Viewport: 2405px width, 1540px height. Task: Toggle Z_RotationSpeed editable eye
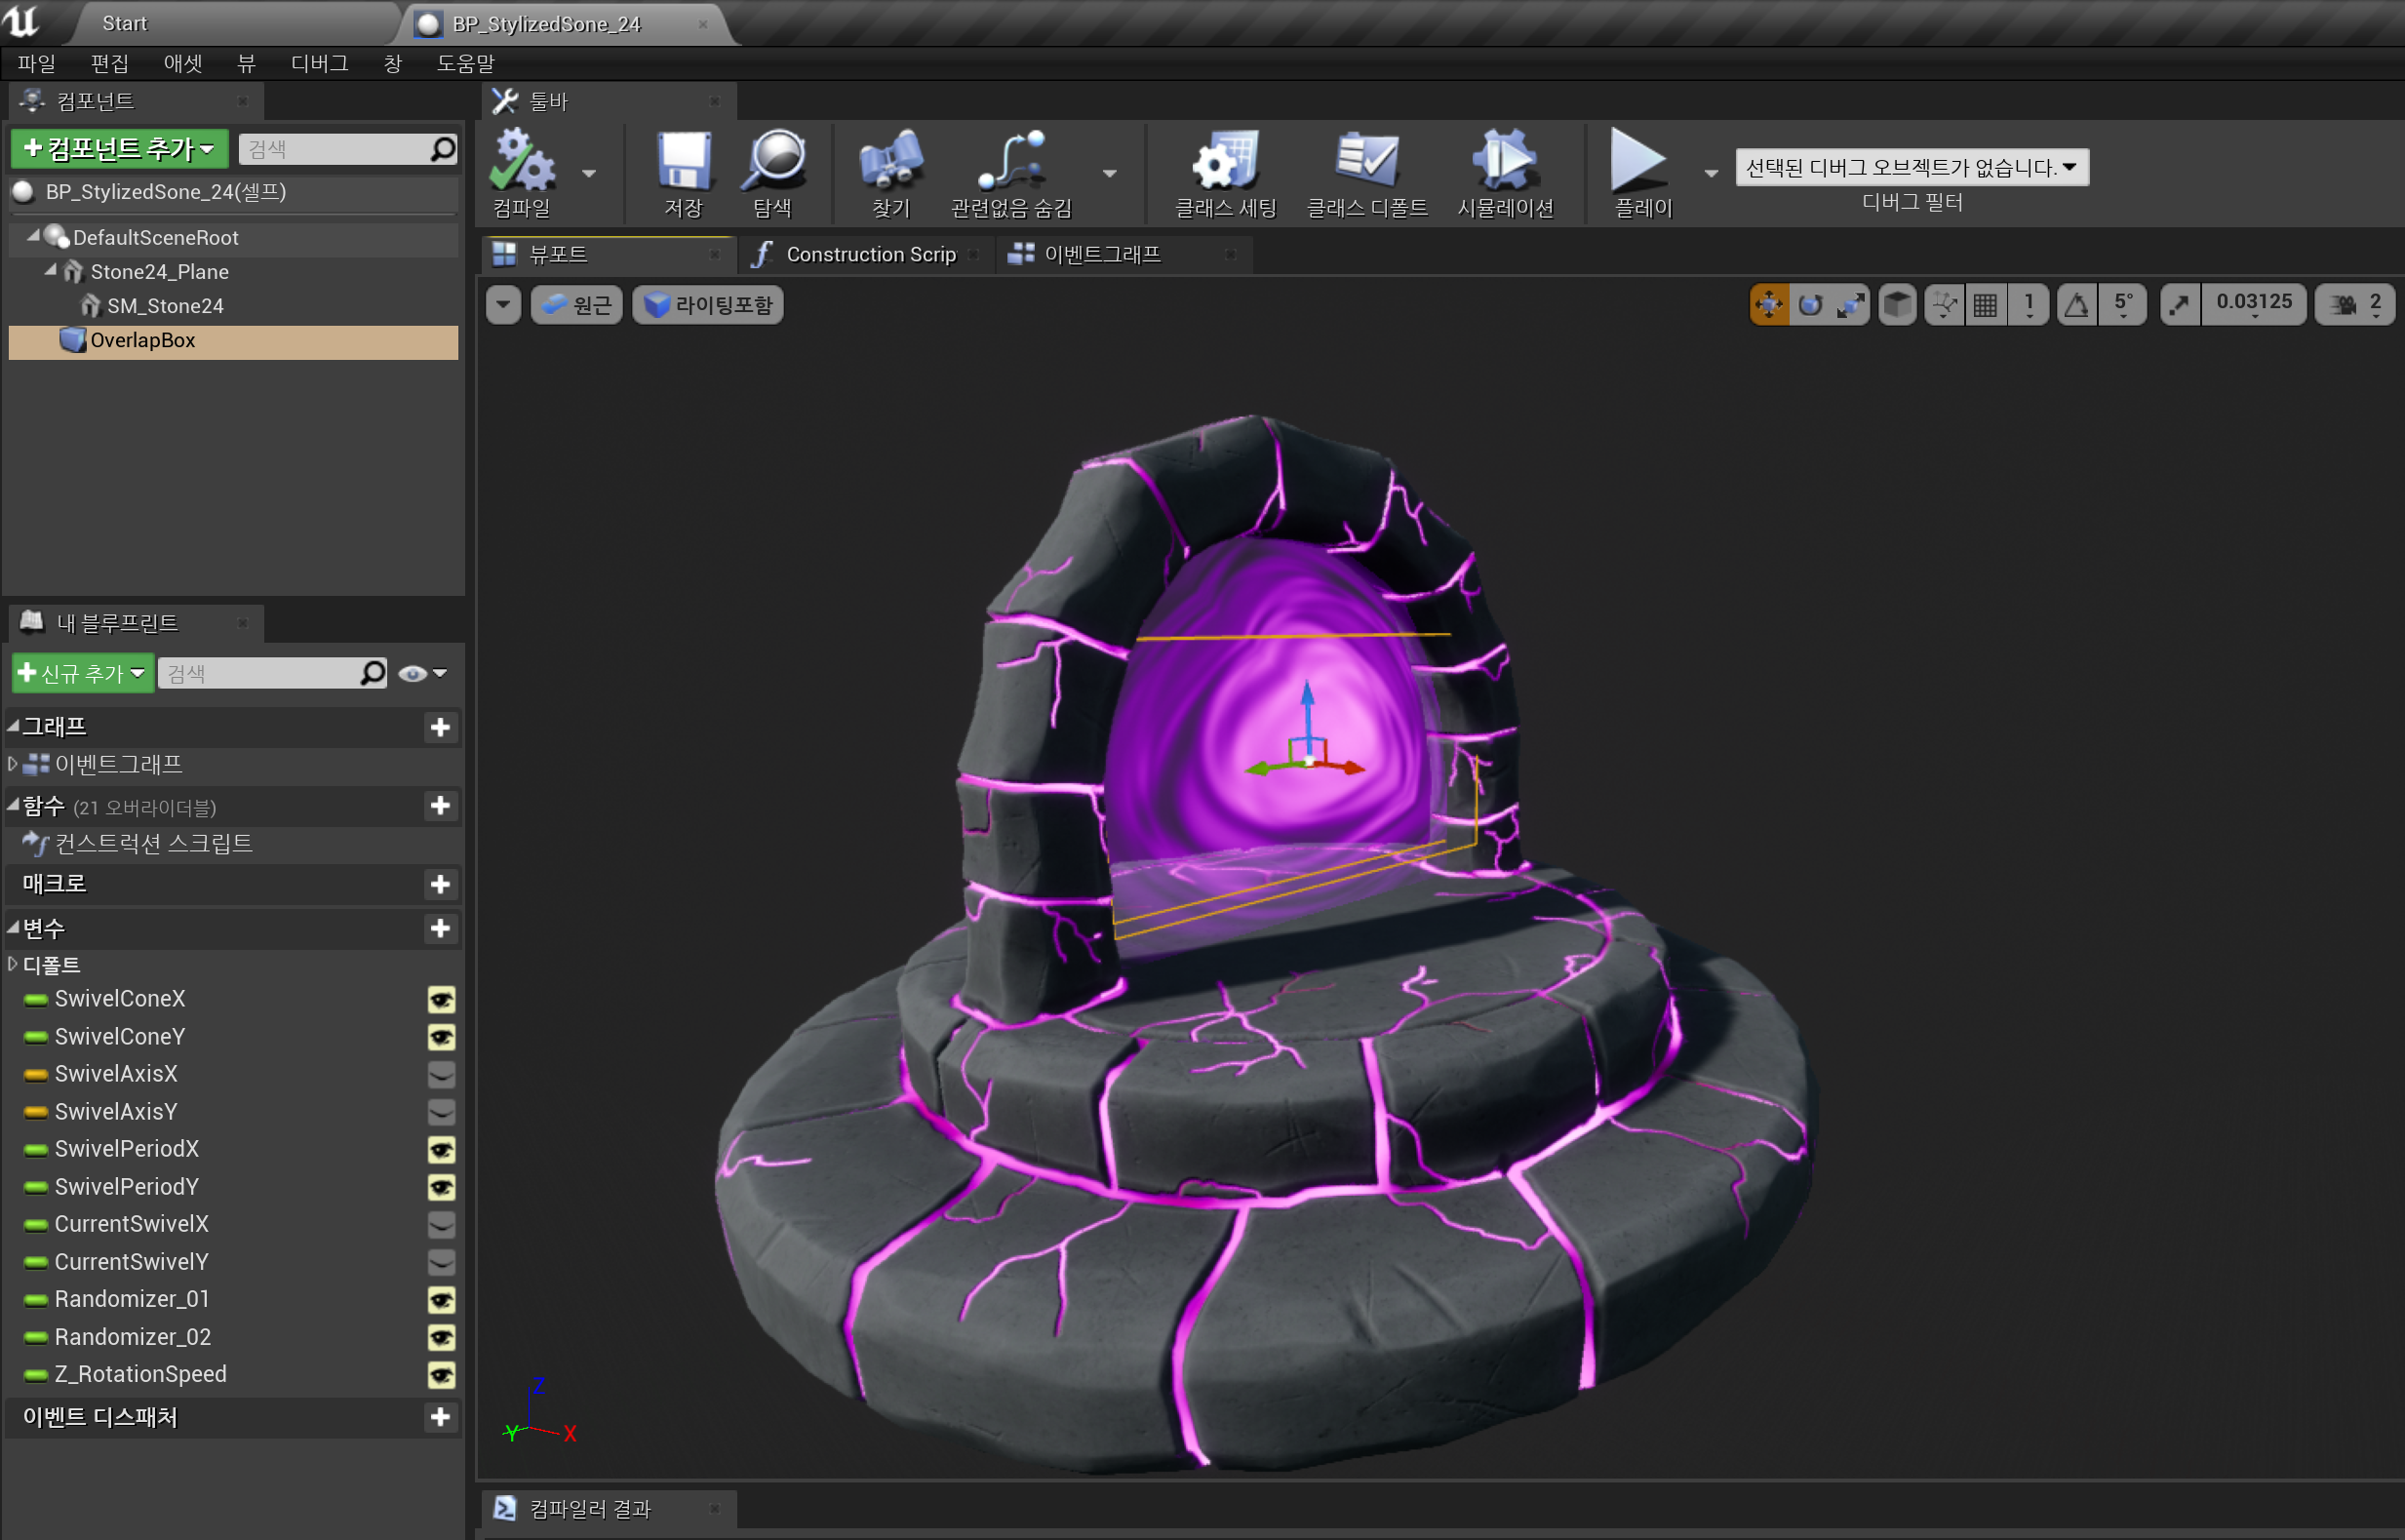click(x=441, y=1375)
